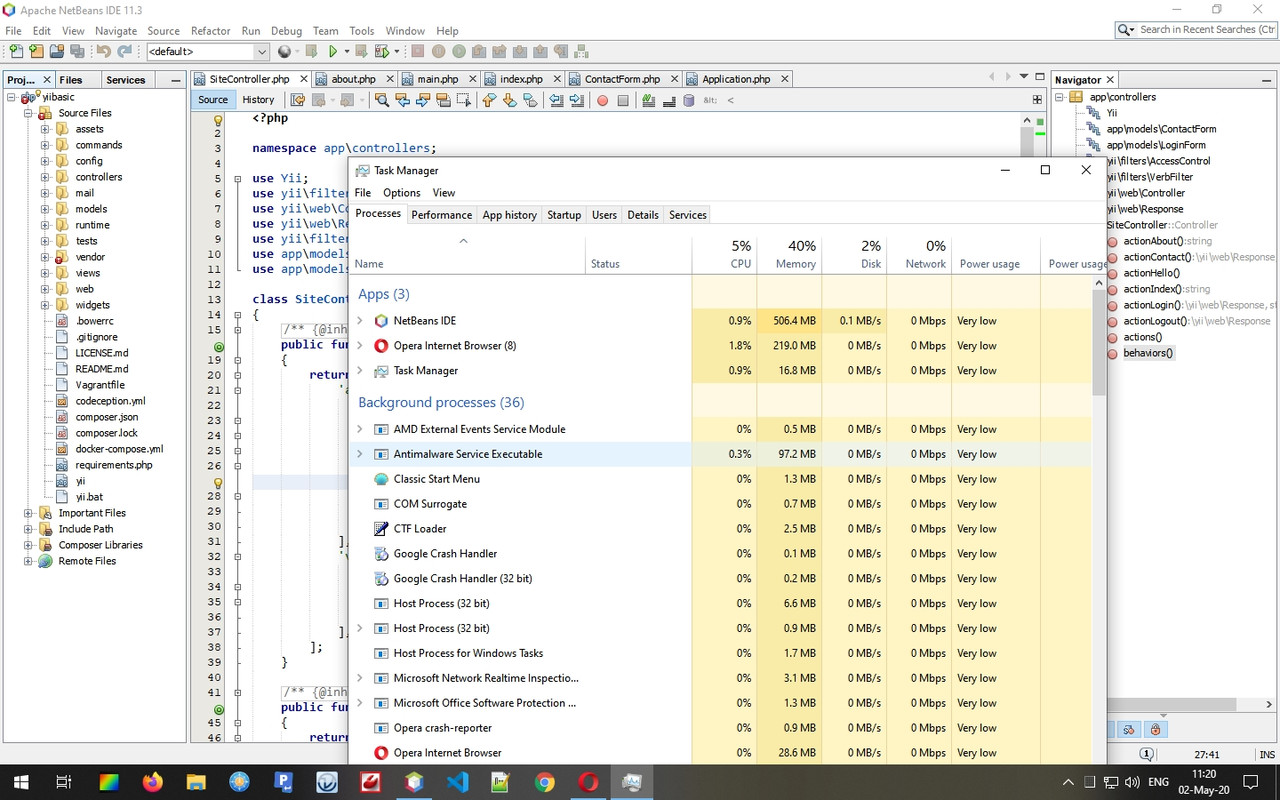This screenshot has height=800, width=1280.
Task: Click the Chrome icon in taskbar
Action: 544,781
